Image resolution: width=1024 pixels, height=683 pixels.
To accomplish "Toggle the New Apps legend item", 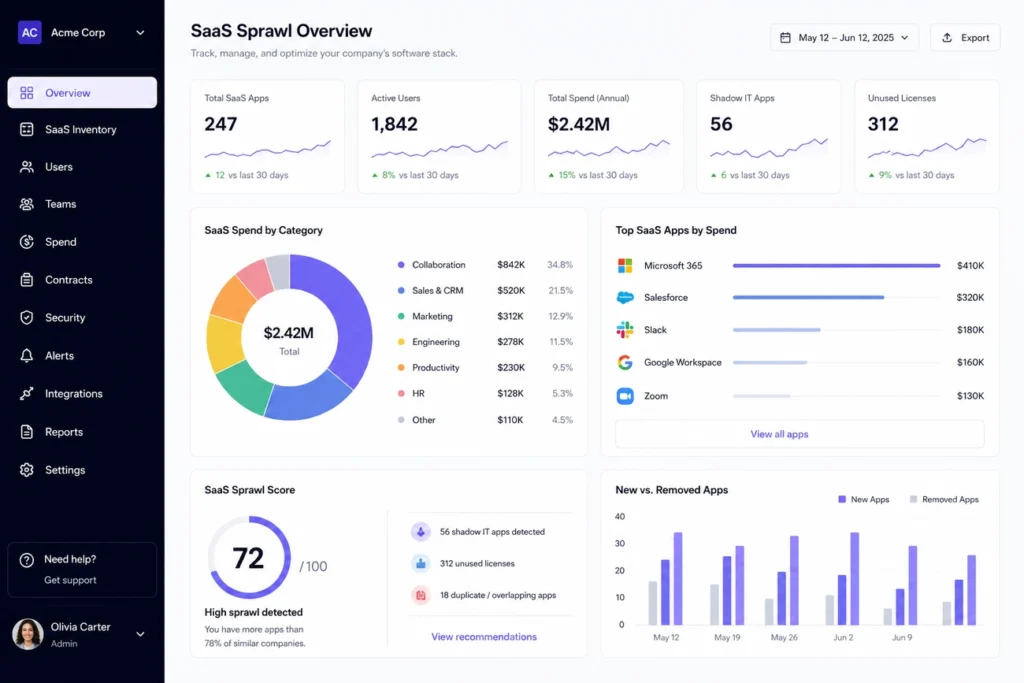I will coord(863,500).
